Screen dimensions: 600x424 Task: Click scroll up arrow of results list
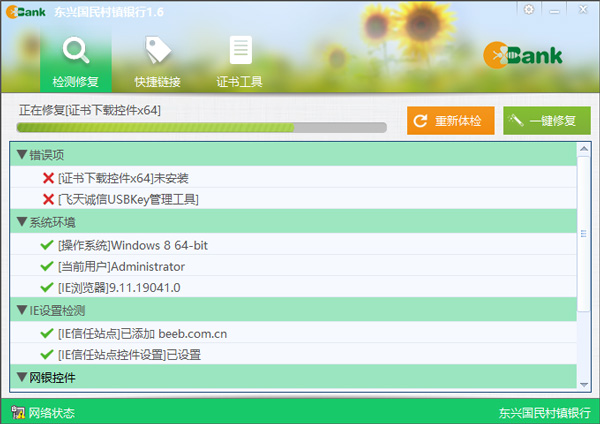click(584, 149)
